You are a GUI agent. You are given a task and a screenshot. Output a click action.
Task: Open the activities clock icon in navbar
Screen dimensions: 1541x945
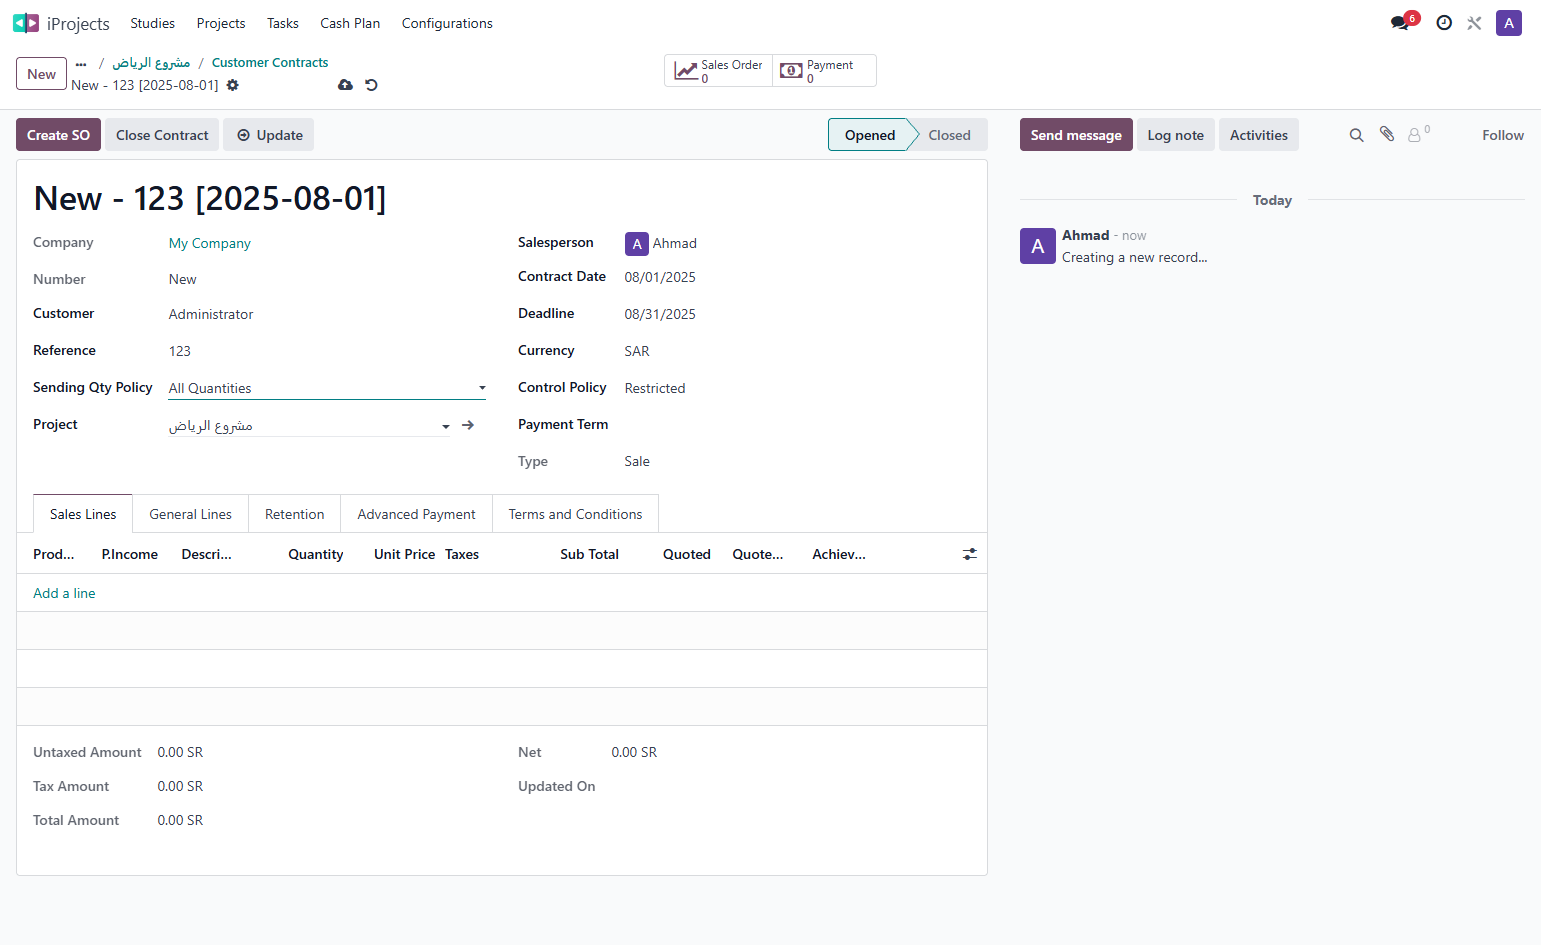(1444, 23)
